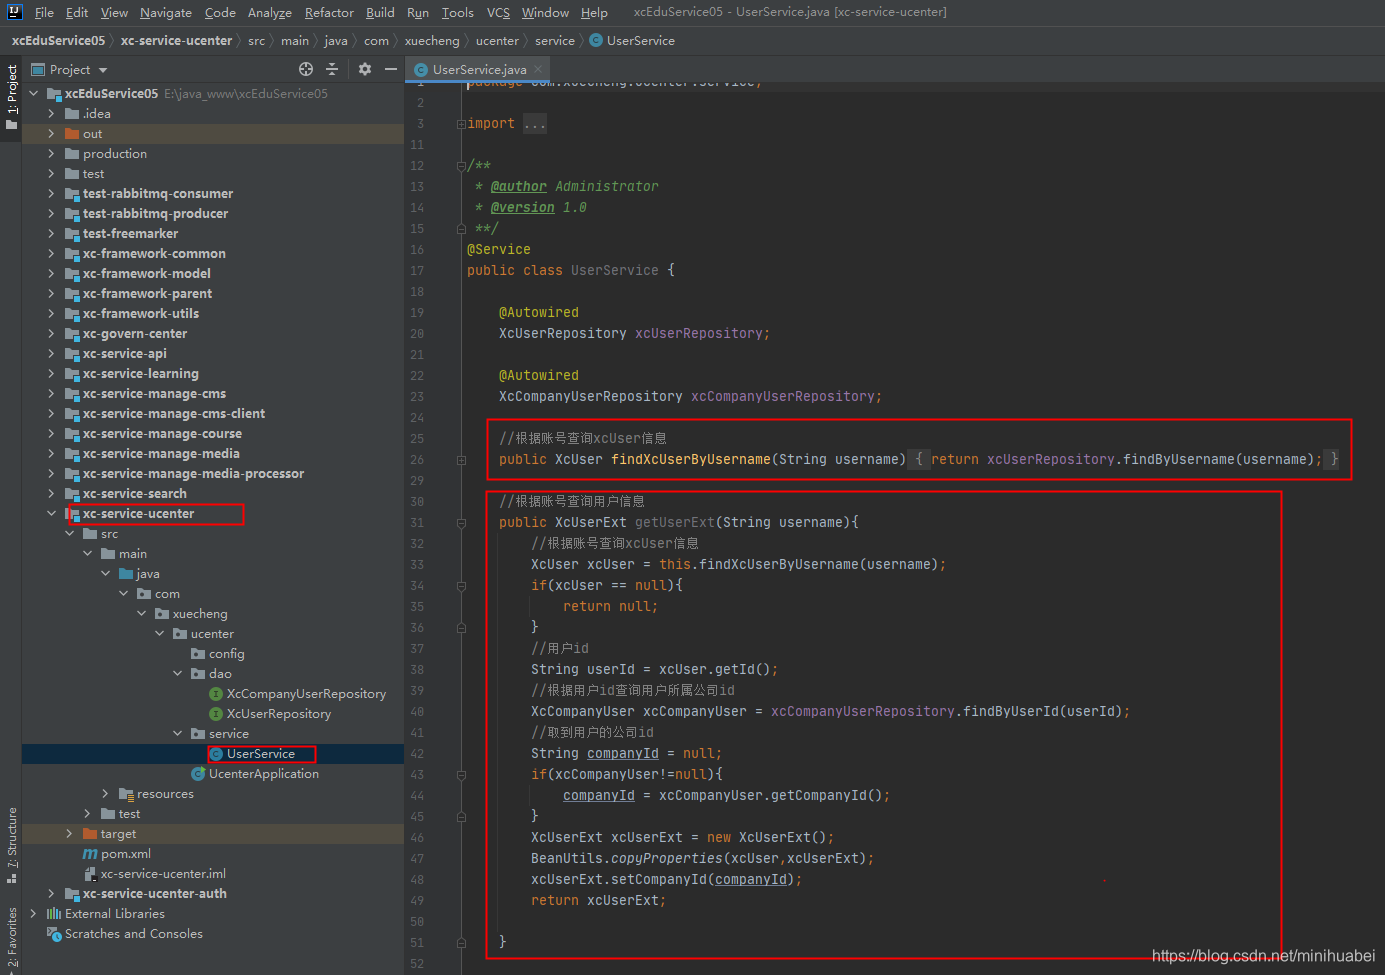Select xc-service-ucenter-auth module
Screen dimensions: 1385x975
(x=155, y=893)
